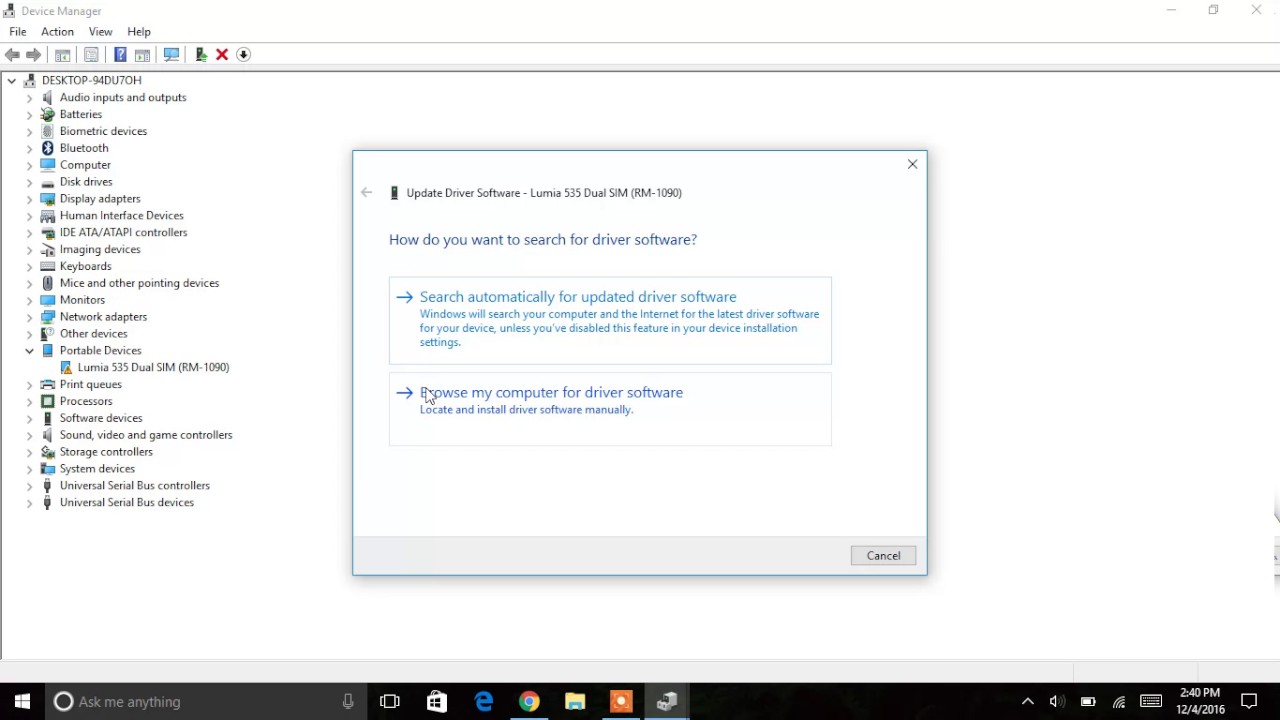Show hidden tray icons chevron

[1027, 702]
